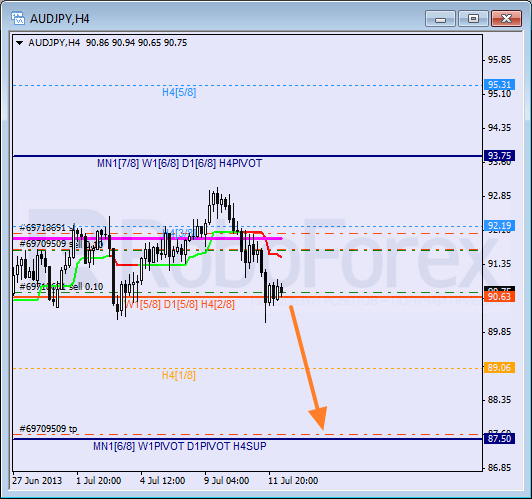Select MN1[6/8] W1PIVOT D1PIVOT H4SUP label

click(x=179, y=446)
